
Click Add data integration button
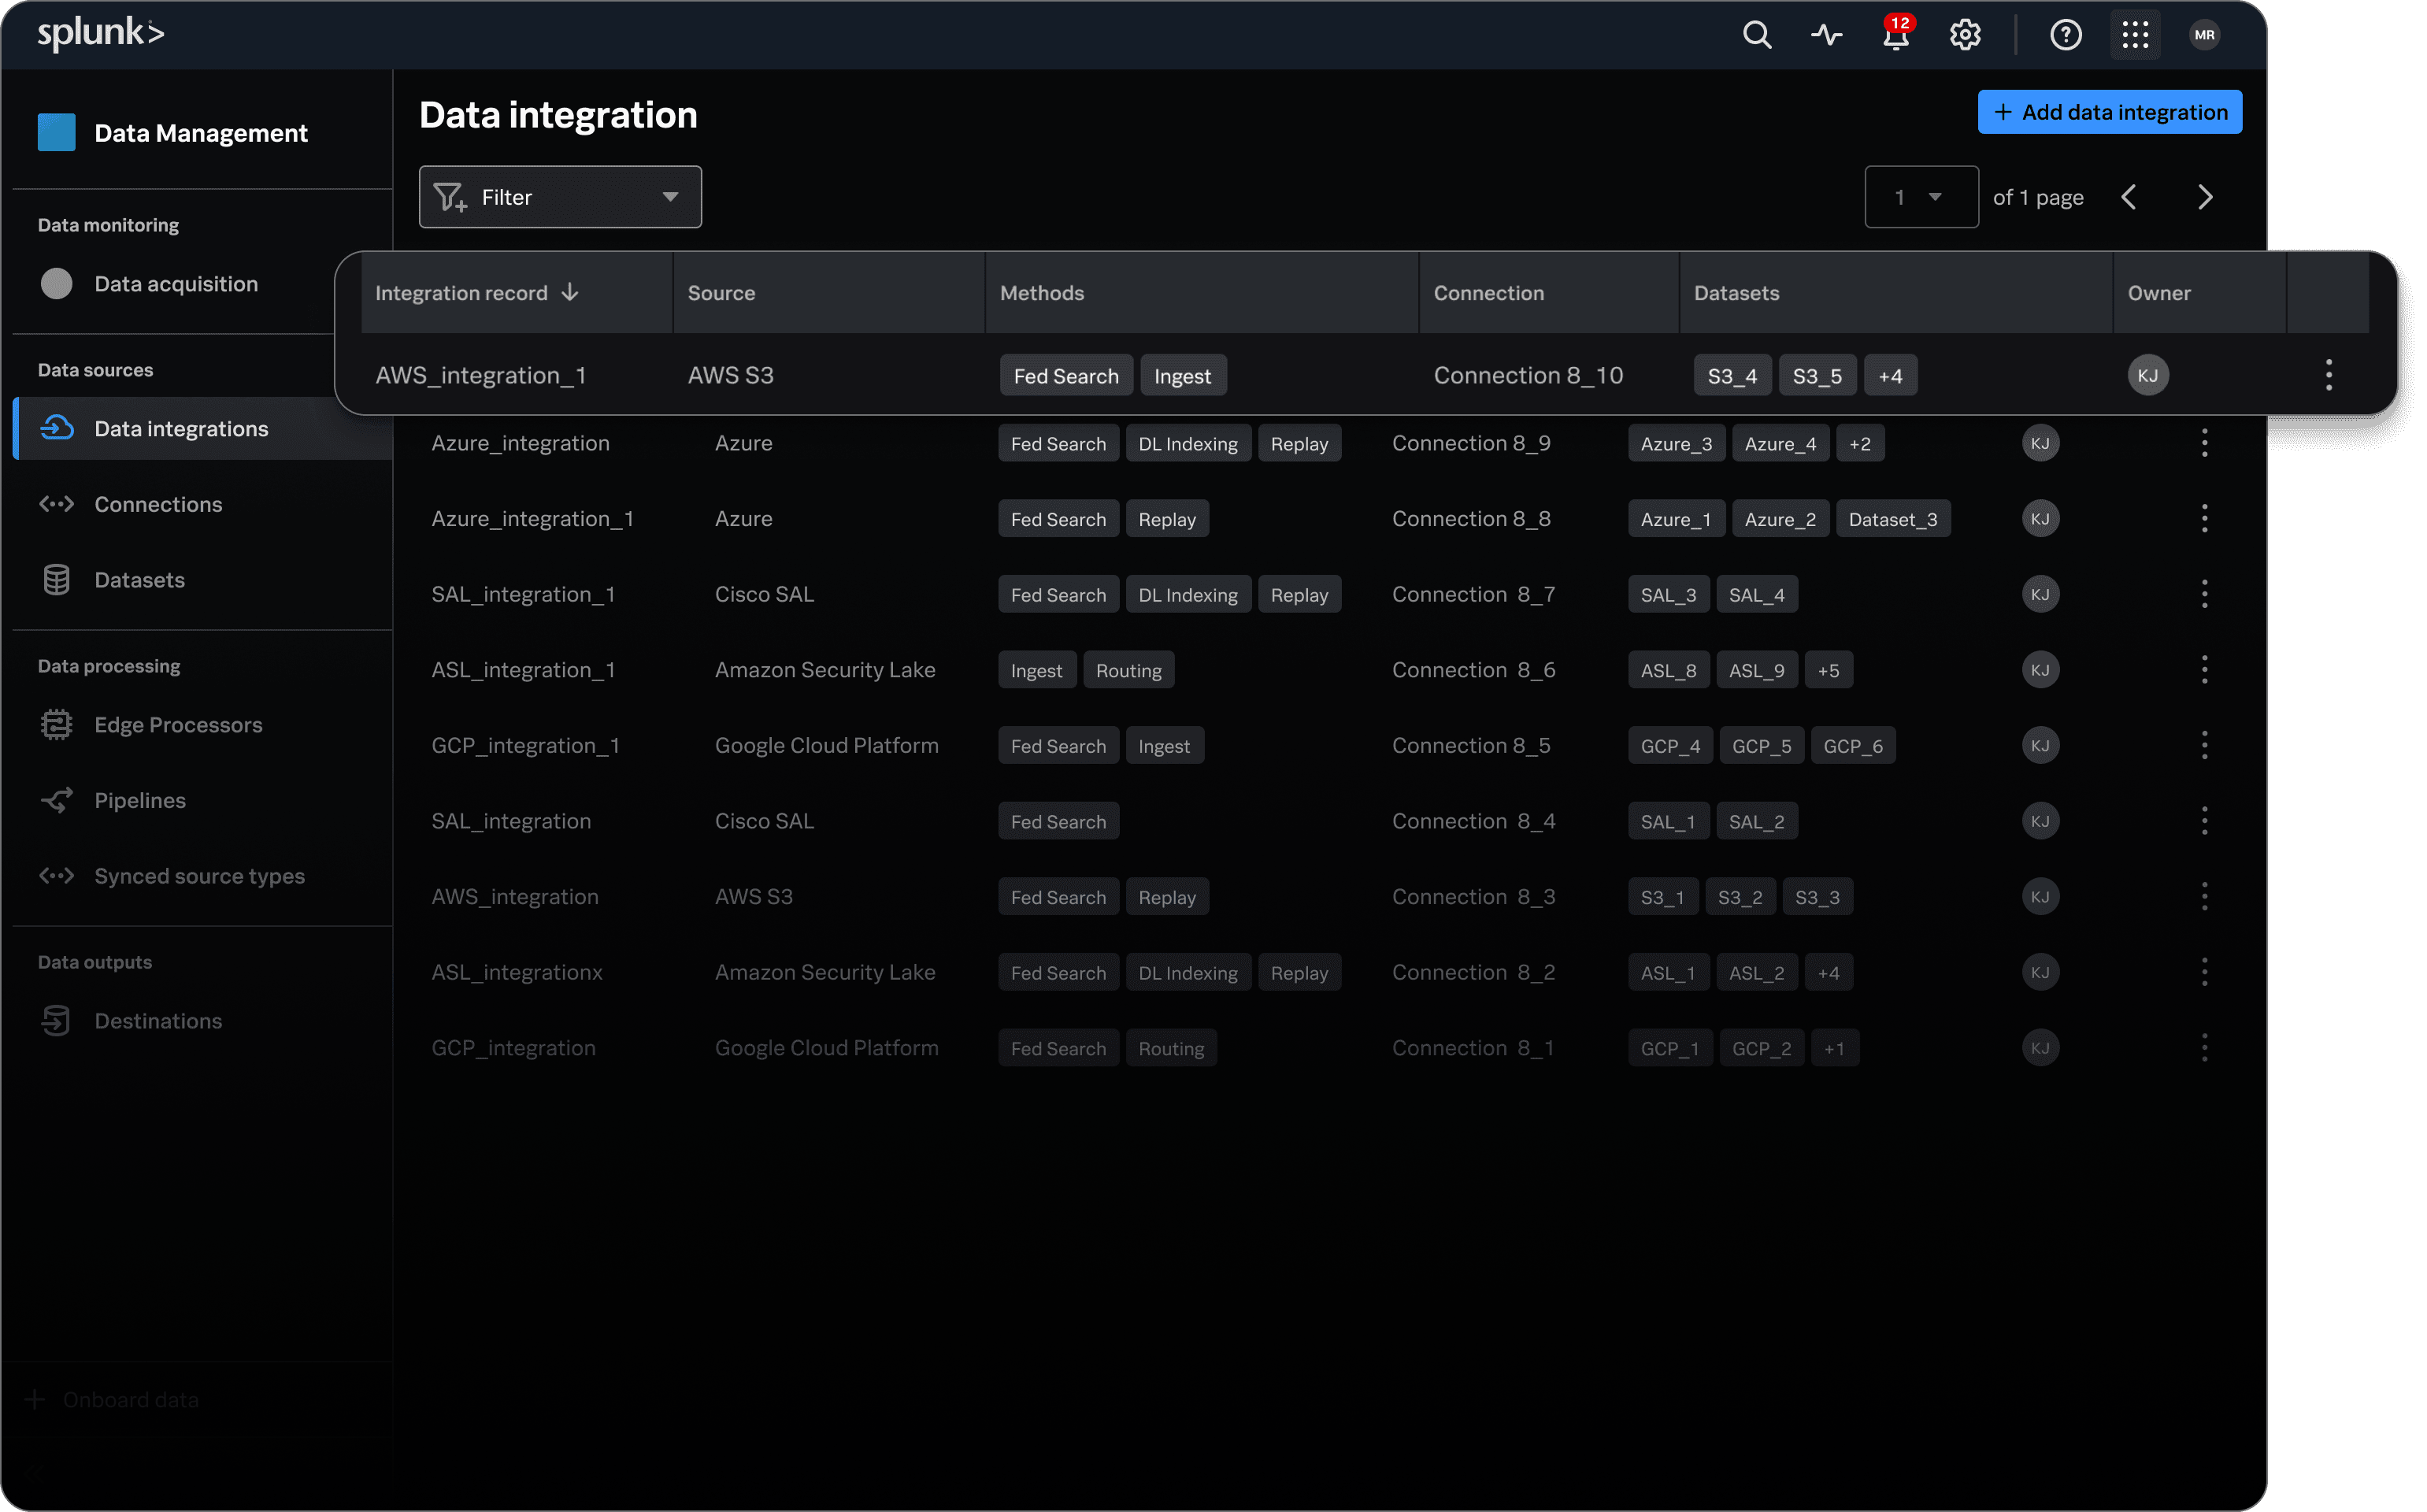[2109, 112]
